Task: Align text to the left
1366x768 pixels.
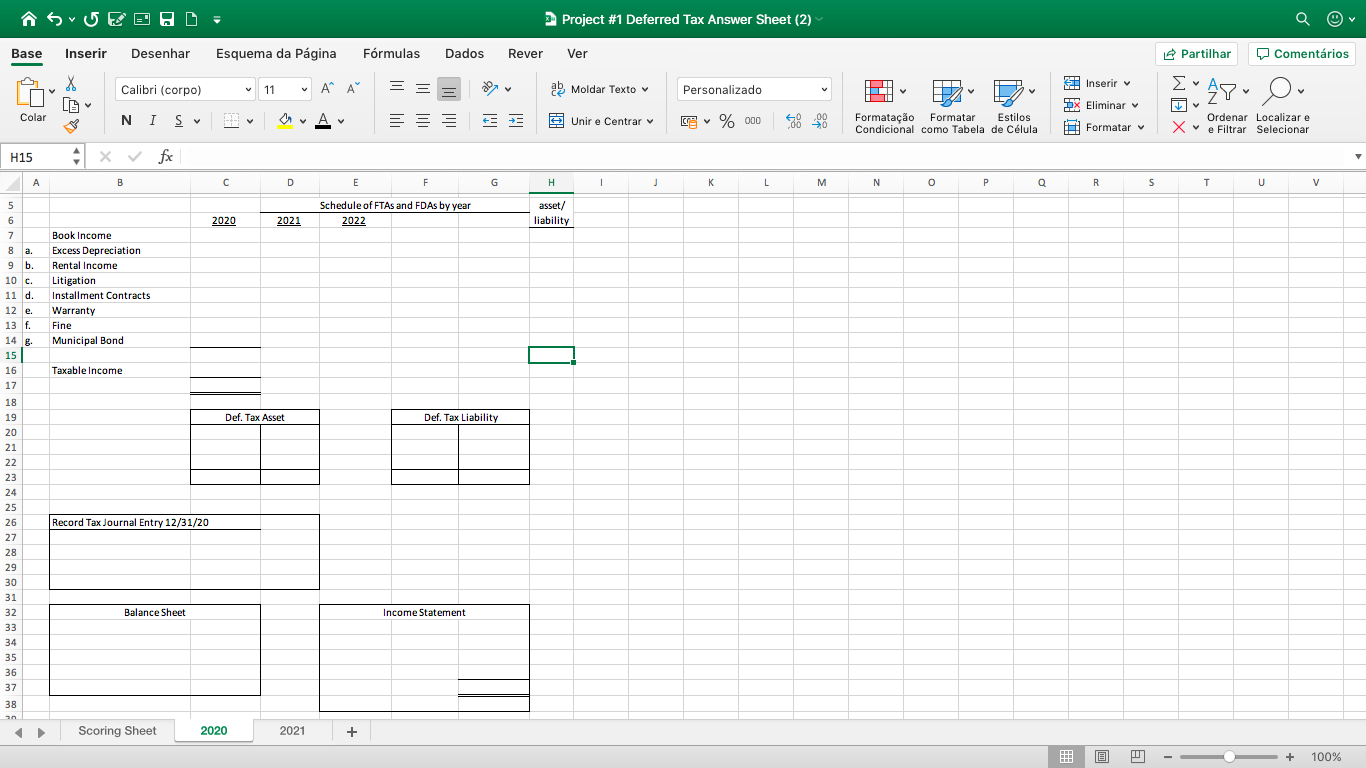Action: click(396, 121)
